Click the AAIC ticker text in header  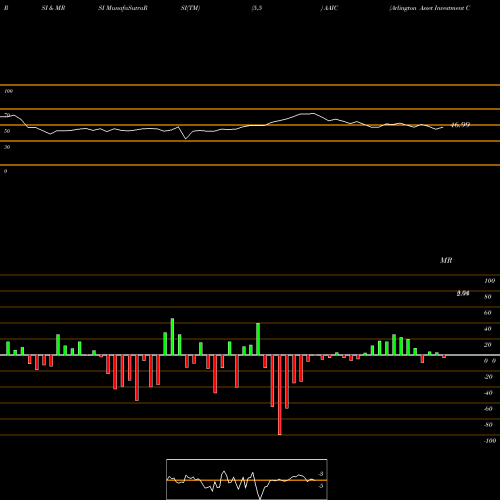point(329,8)
